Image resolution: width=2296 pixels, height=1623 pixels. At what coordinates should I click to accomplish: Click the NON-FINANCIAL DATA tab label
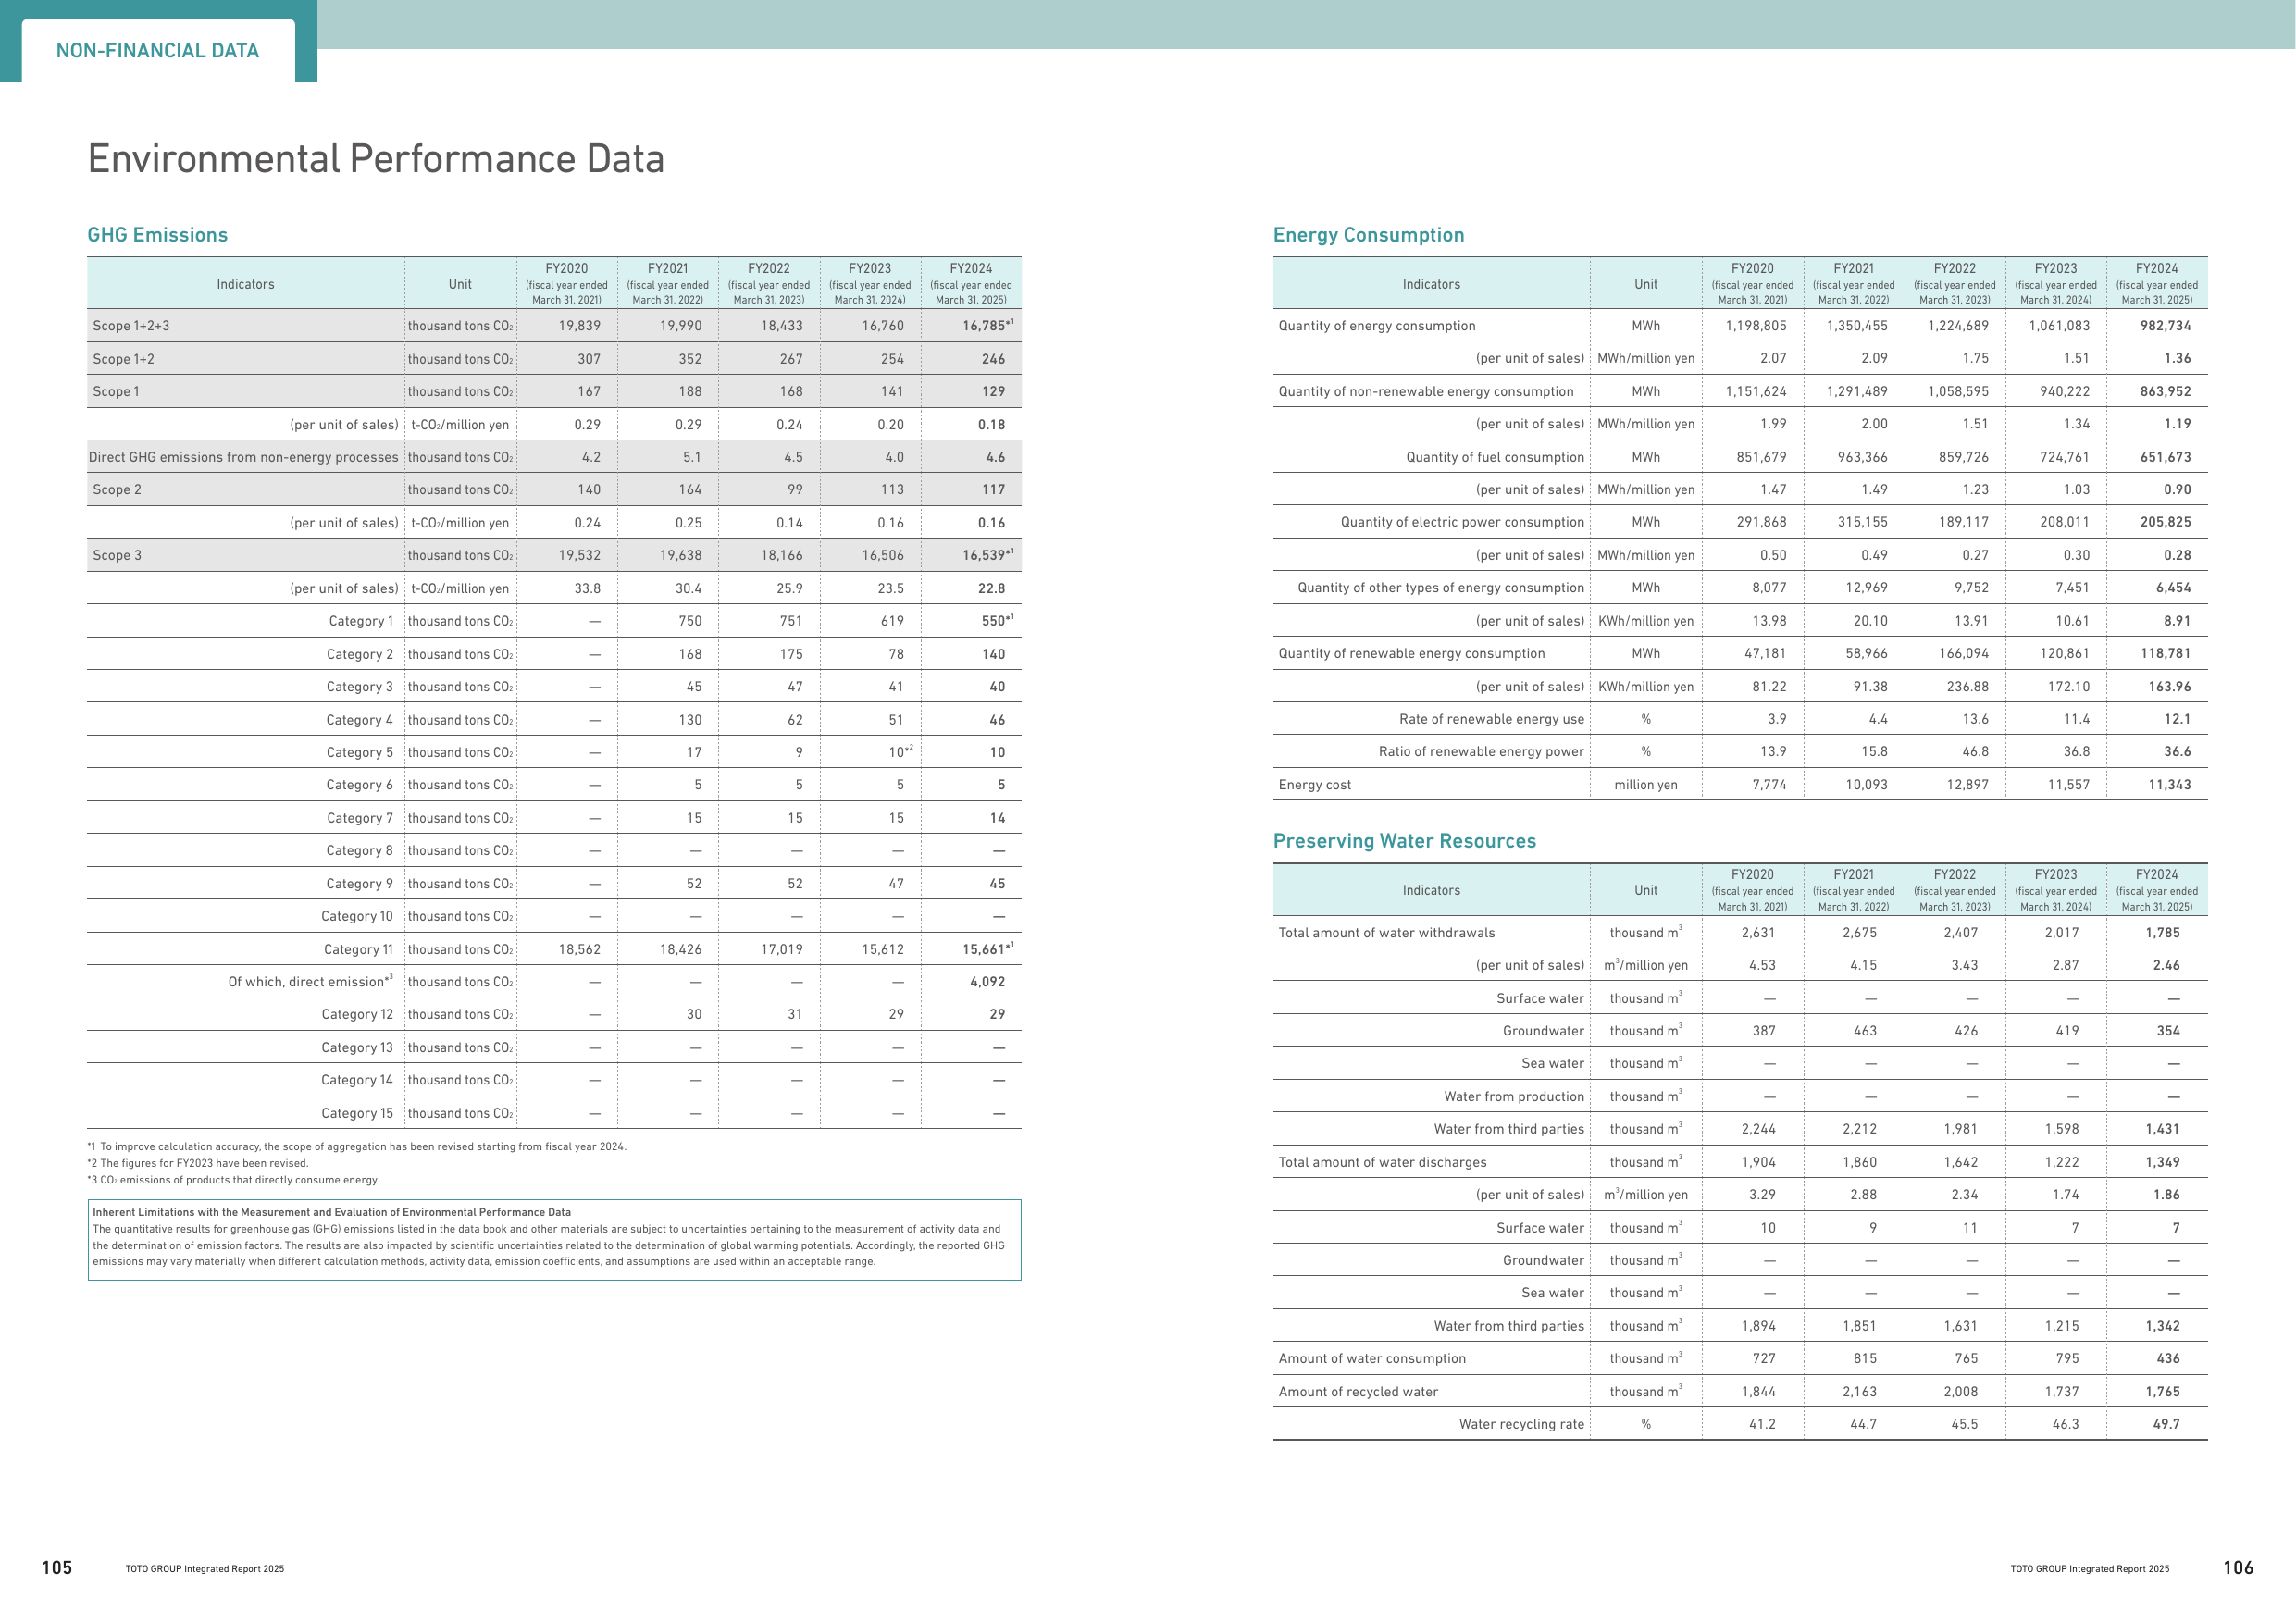[157, 51]
